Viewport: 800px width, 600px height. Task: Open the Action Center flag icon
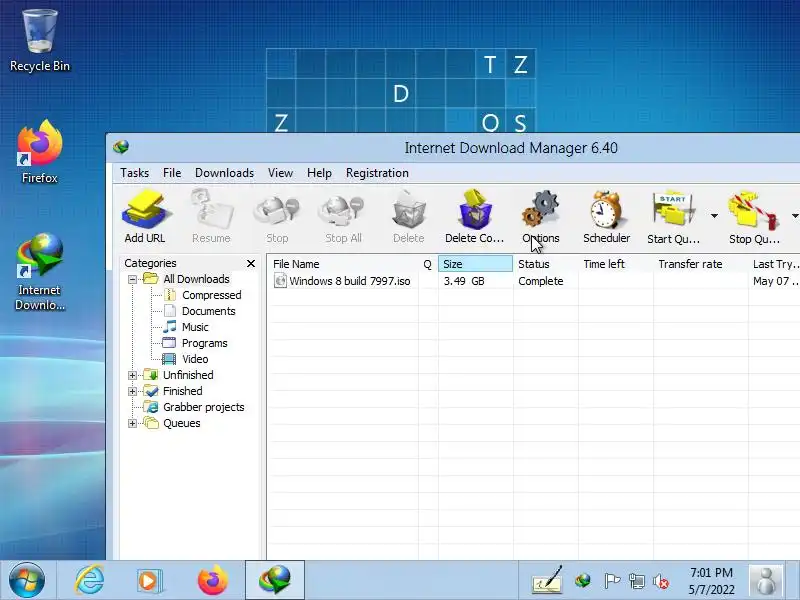(x=612, y=580)
